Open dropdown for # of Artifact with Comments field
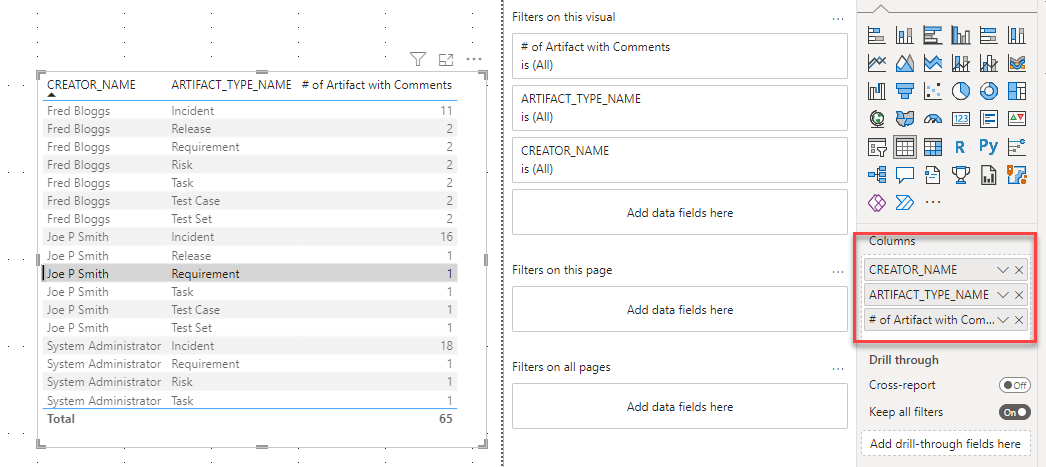This screenshot has height=467, width=1046. click(x=1002, y=320)
